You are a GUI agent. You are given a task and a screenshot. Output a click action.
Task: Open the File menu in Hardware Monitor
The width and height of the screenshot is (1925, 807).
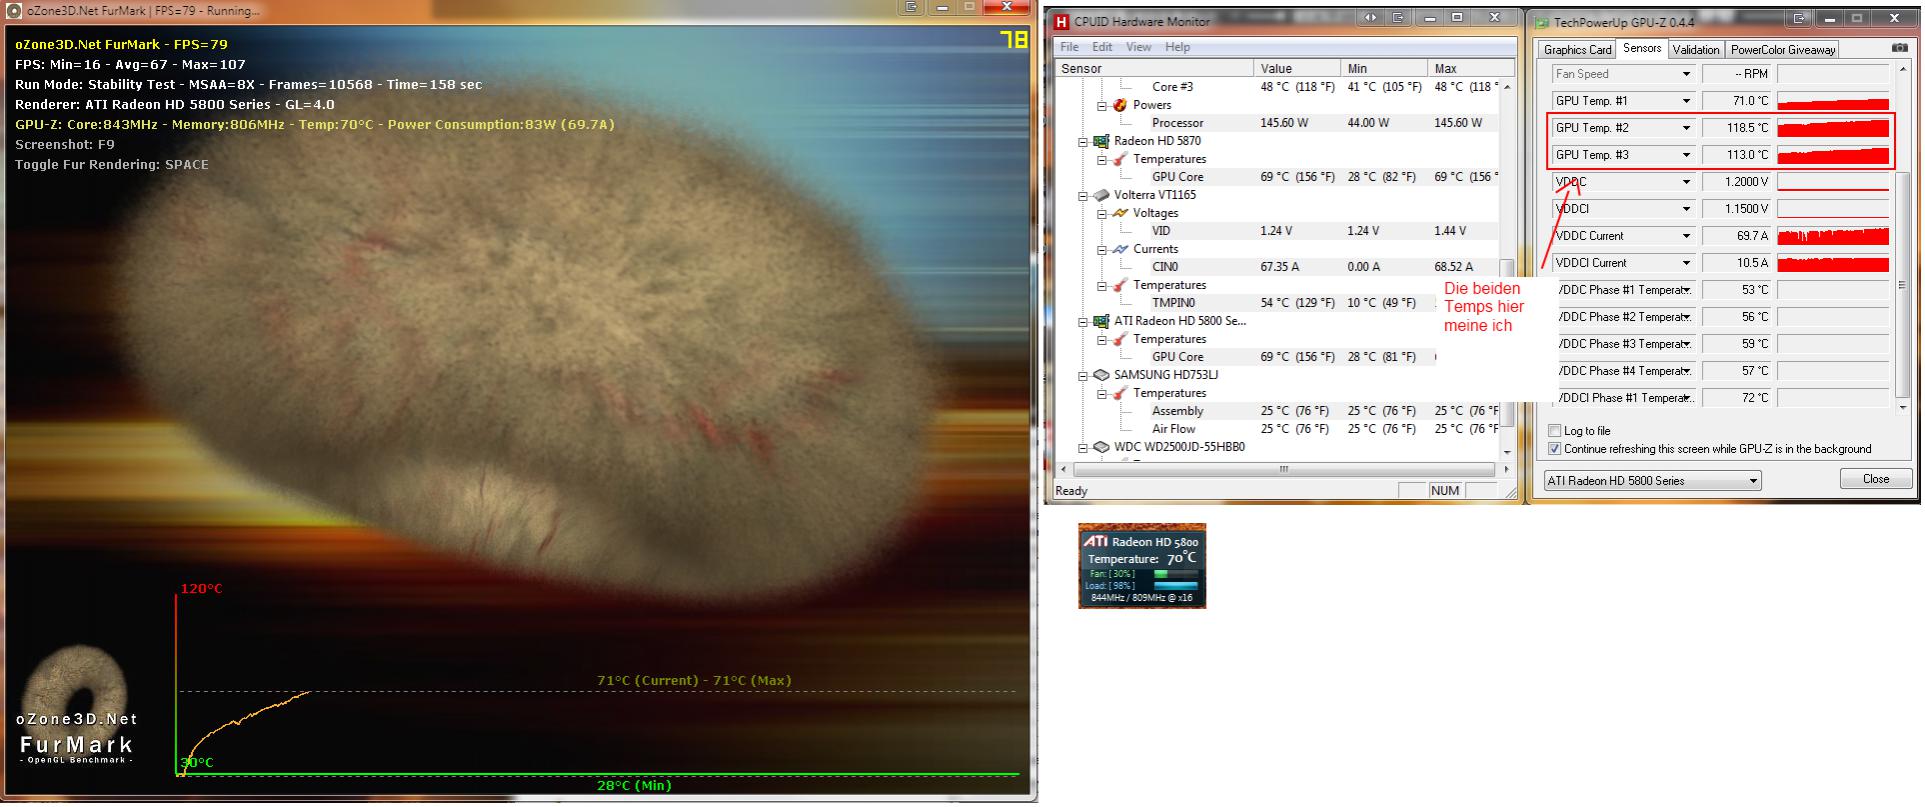pos(1069,47)
